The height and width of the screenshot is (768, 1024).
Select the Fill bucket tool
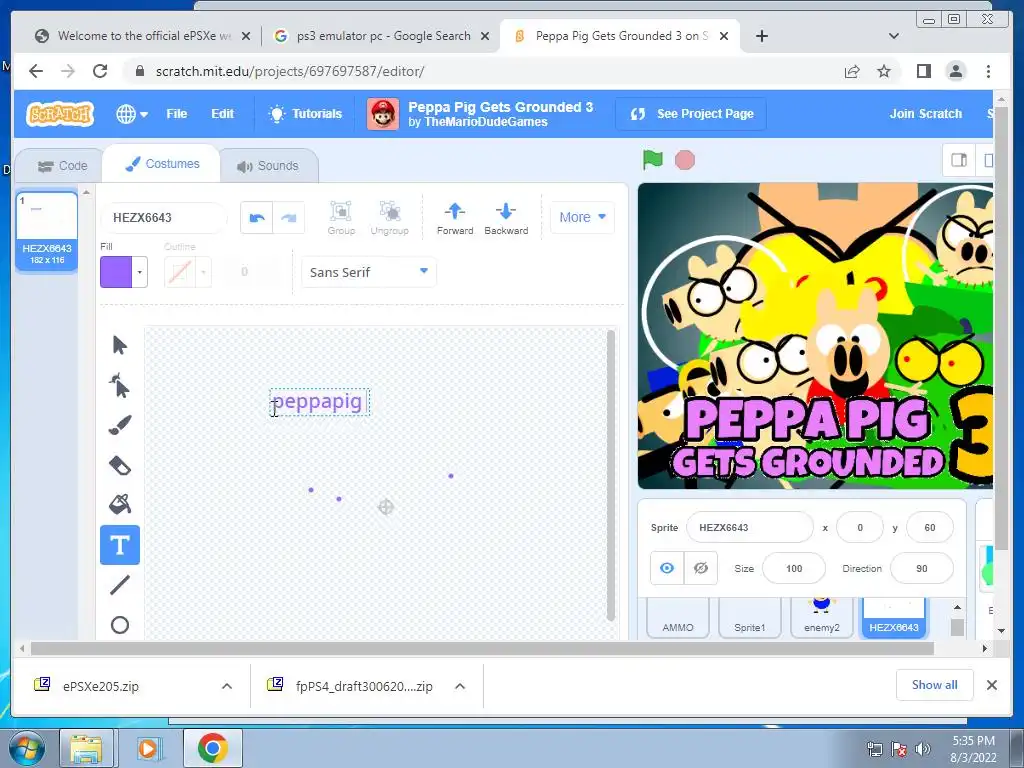[120, 505]
